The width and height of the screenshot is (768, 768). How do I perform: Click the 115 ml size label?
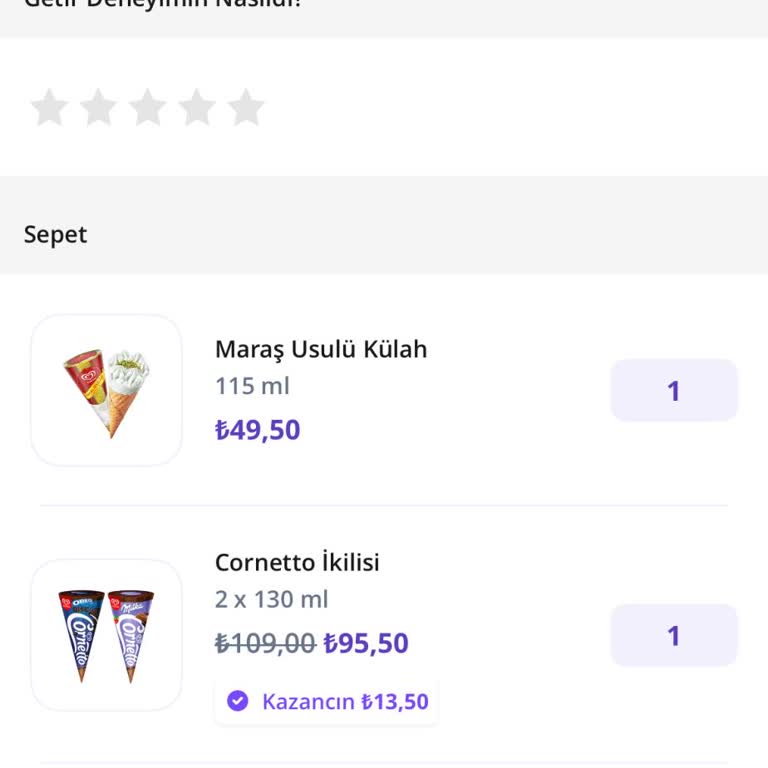252,386
